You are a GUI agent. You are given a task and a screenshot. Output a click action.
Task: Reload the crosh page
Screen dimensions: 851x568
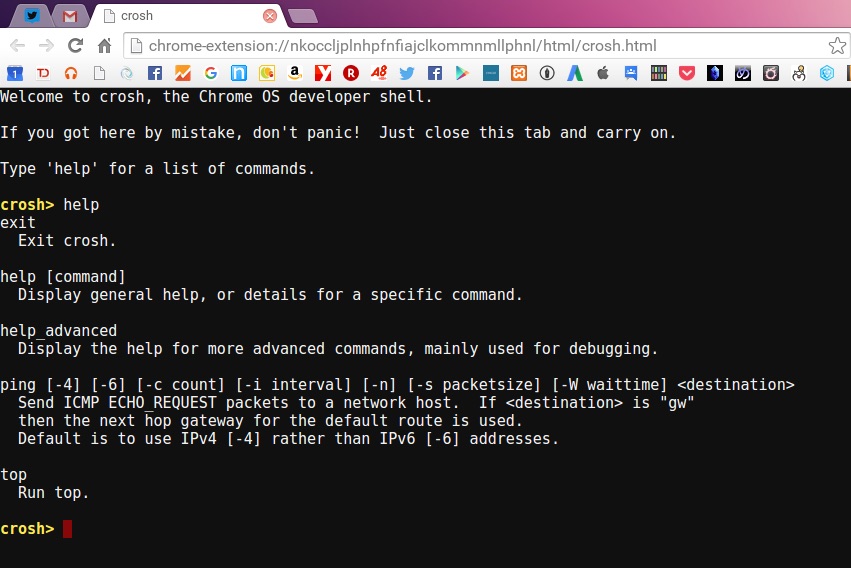tap(75, 46)
